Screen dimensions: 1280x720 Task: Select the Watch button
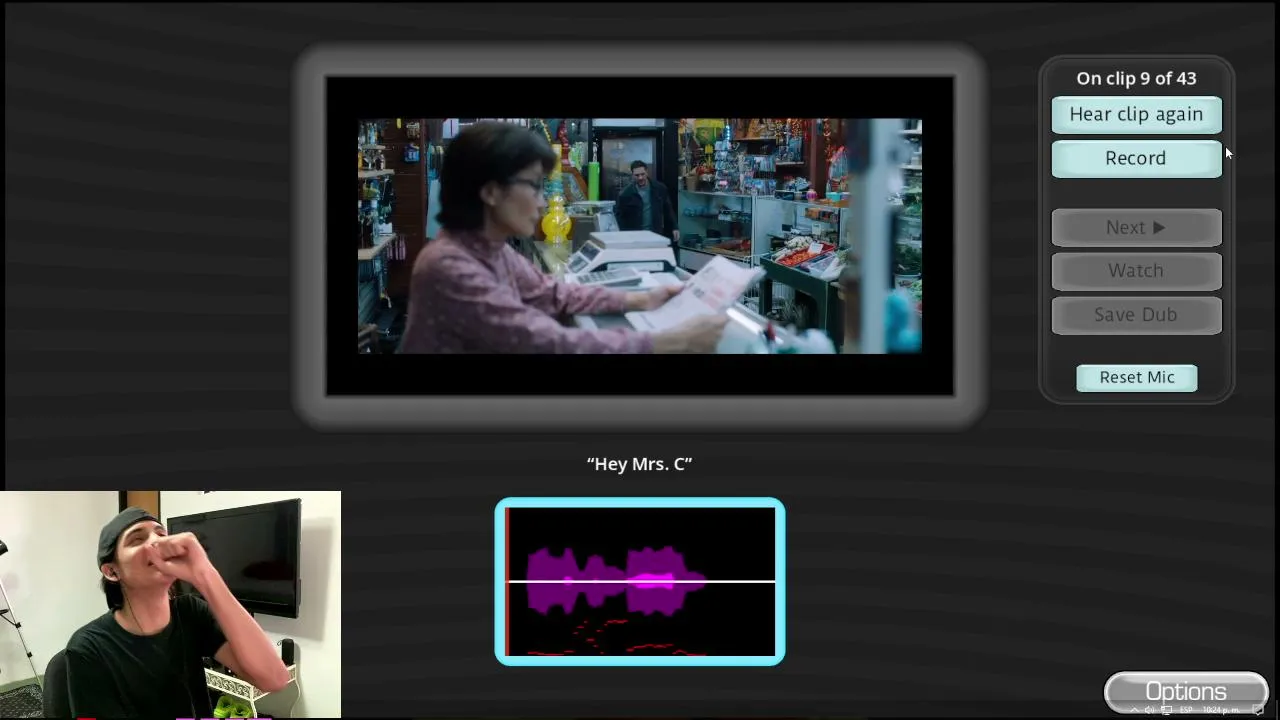point(1136,270)
